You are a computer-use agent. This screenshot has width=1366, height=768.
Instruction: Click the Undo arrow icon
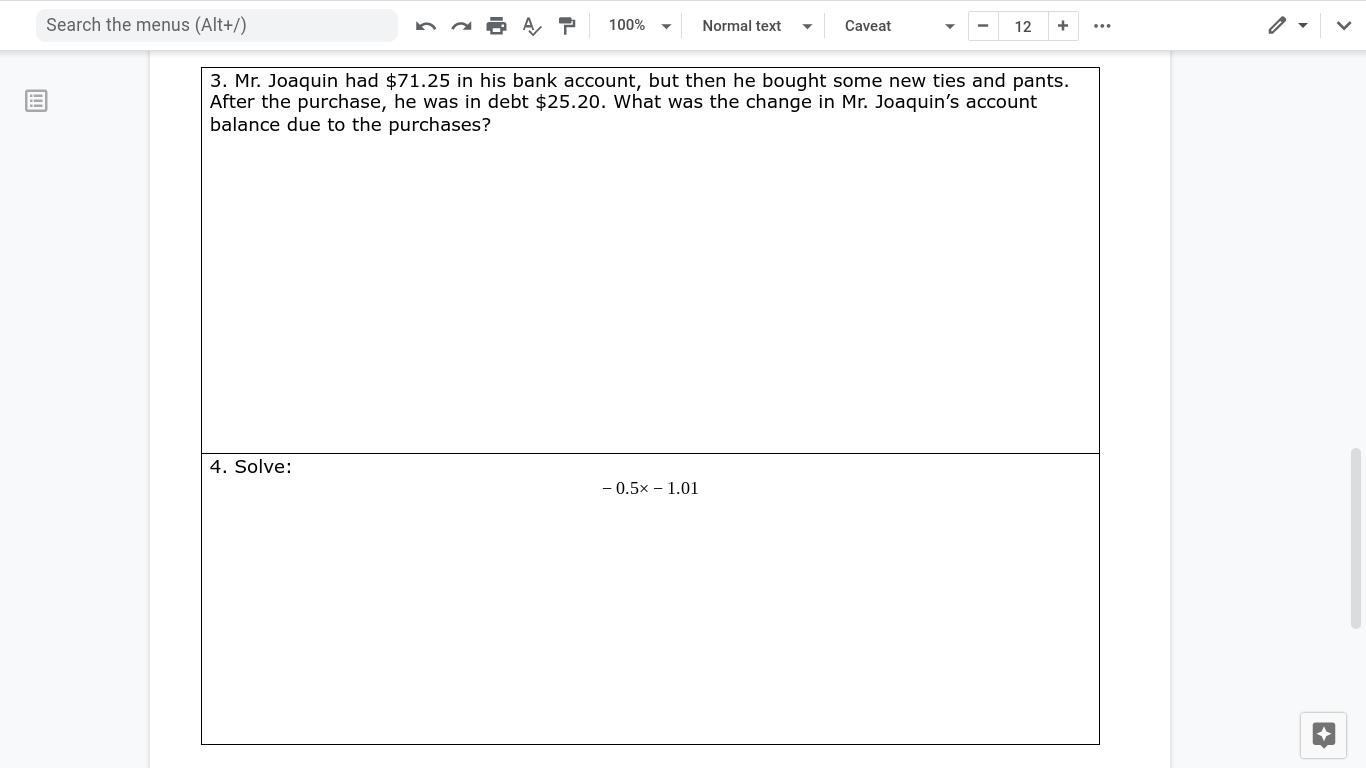[x=425, y=26]
